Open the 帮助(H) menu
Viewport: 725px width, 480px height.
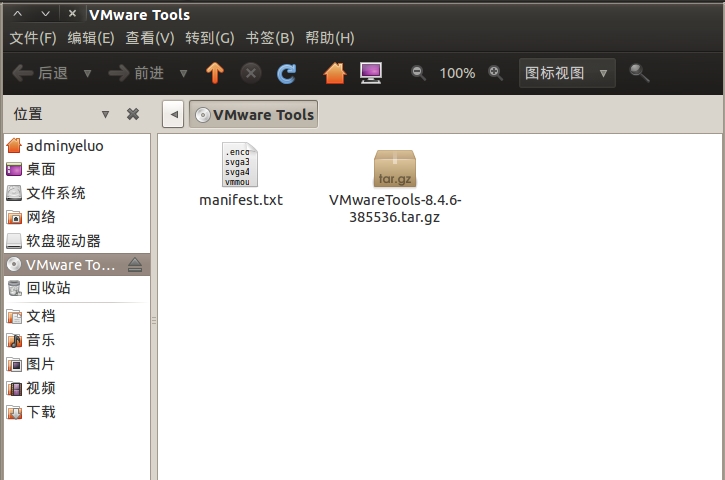pos(330,38)
